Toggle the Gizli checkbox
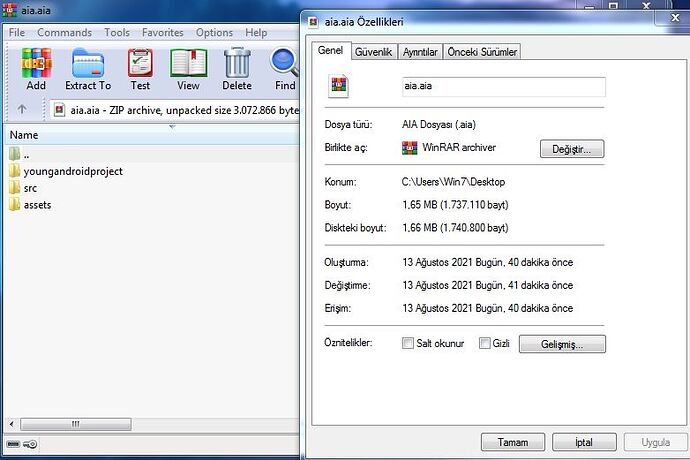This screenshot has height=460, width=690. (x=484, y=343)
